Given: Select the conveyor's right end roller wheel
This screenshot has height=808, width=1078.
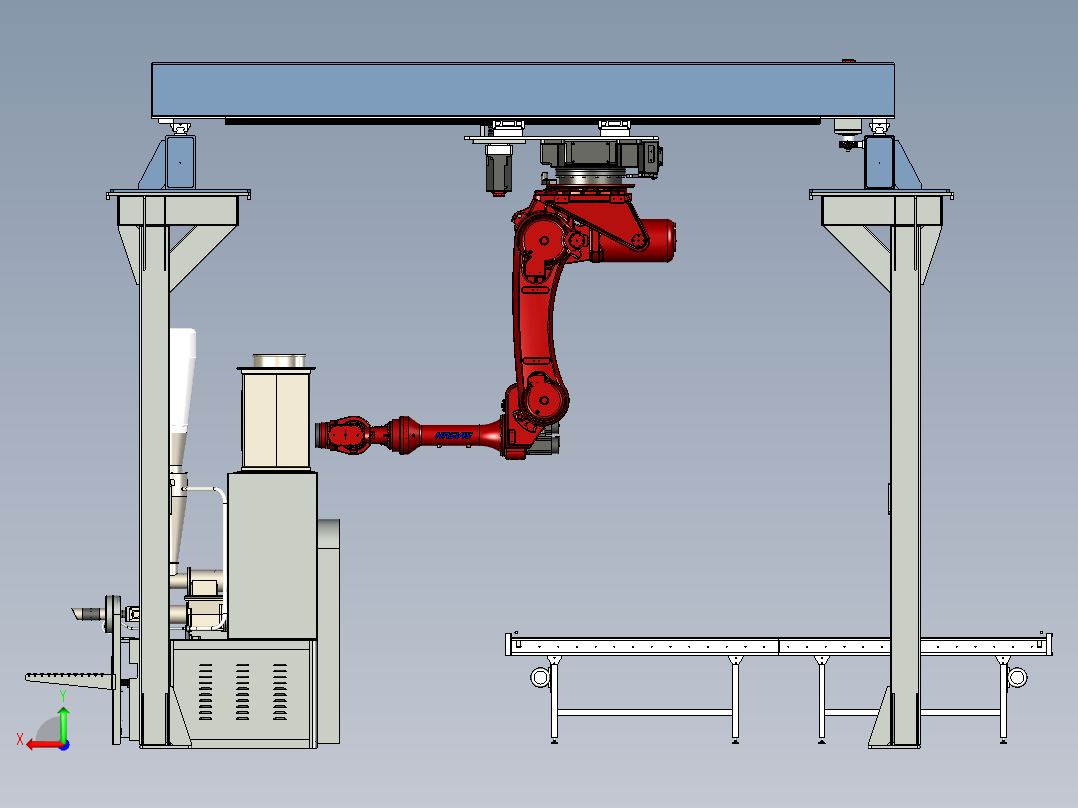Looking at the screenshot, I should pos(1018,677).
